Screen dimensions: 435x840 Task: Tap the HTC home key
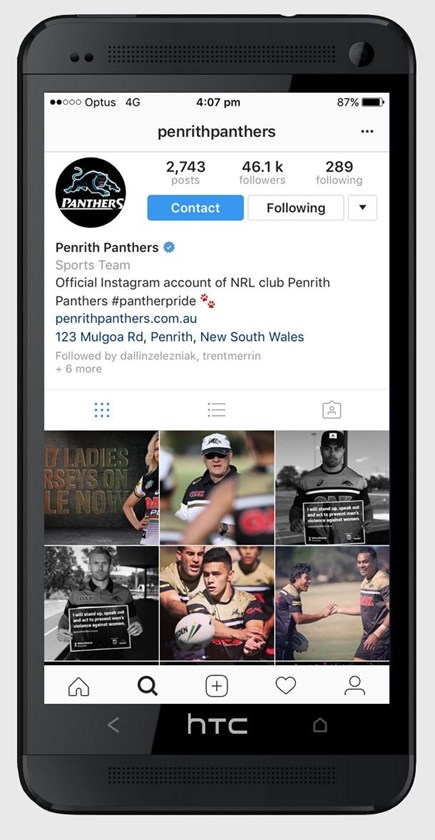pyautogui.click(x=320, y=725)
